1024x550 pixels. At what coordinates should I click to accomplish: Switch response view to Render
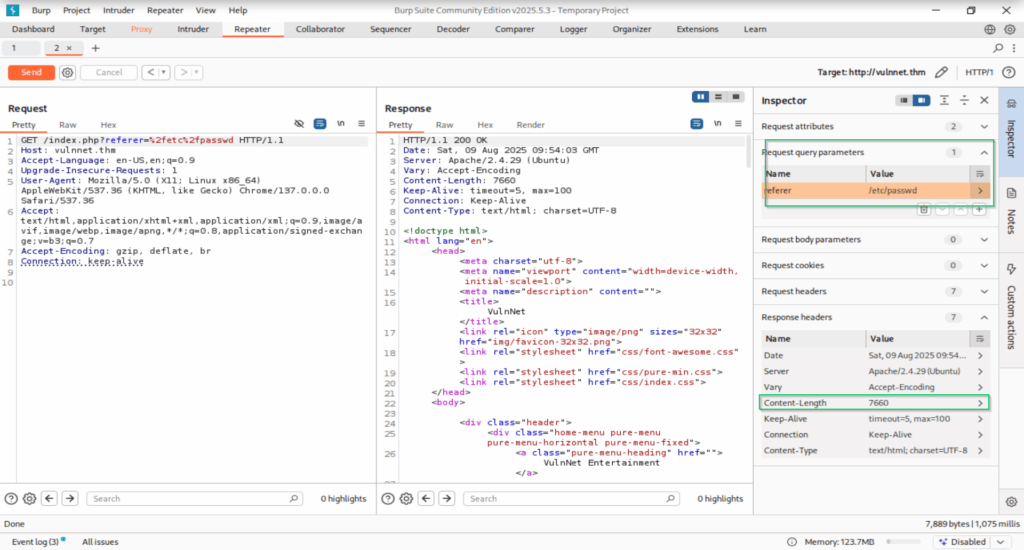(x=530, y=125)
